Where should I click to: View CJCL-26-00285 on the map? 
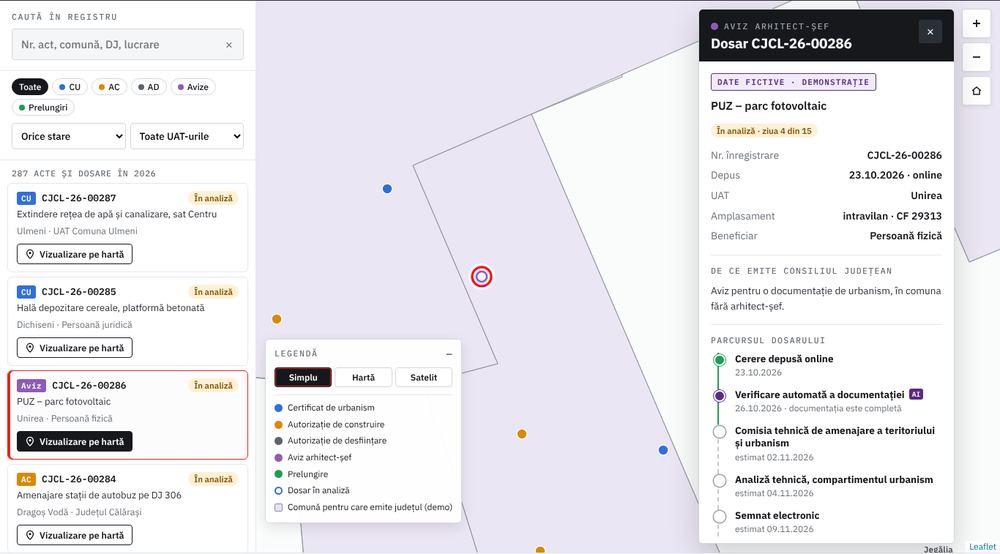[x=75, y=348]
